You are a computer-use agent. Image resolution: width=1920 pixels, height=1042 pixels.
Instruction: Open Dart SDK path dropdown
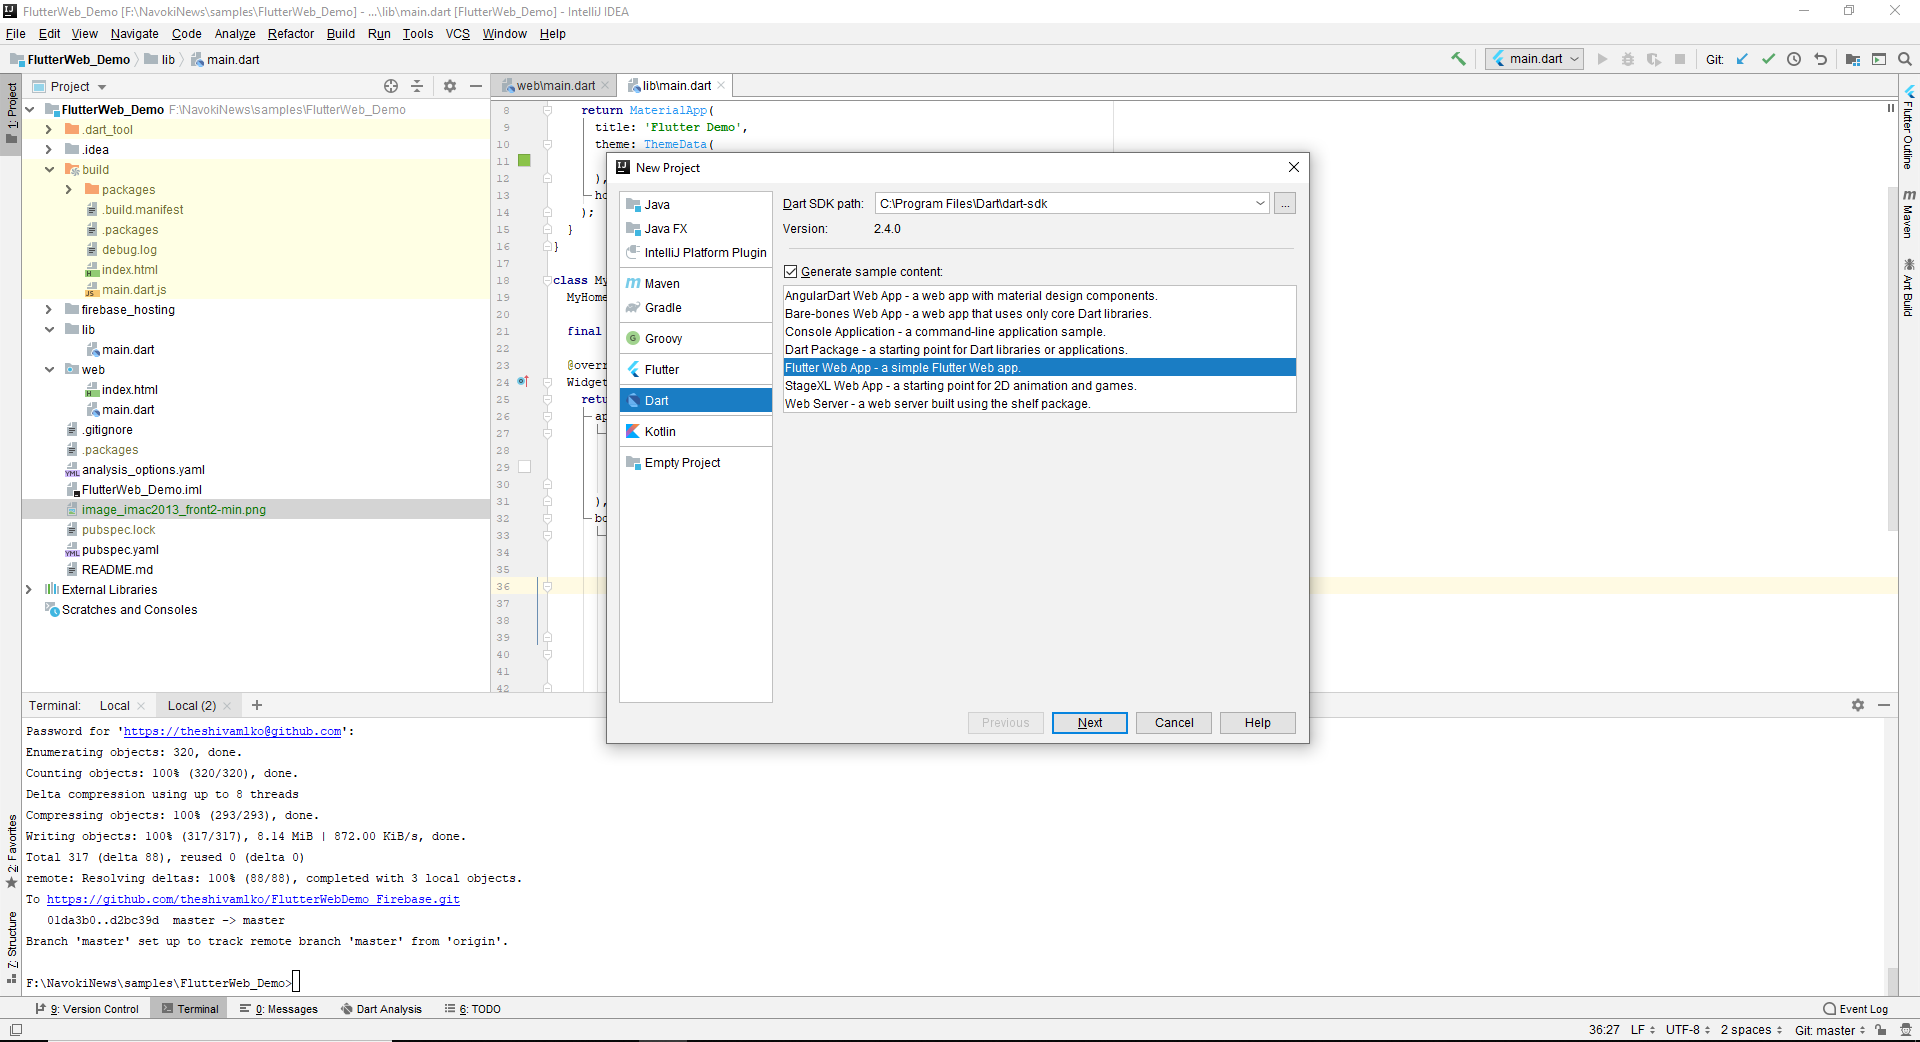(x=1260, y=204)
